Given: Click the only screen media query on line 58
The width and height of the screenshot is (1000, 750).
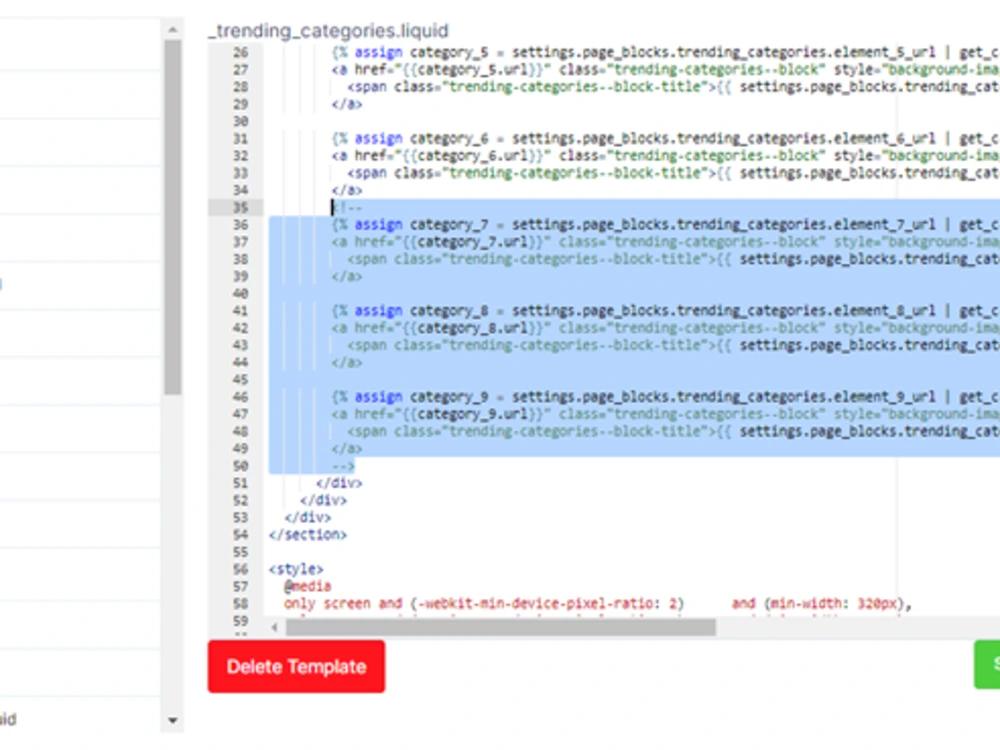Looking at the screenshot, I should coord(598,603).
